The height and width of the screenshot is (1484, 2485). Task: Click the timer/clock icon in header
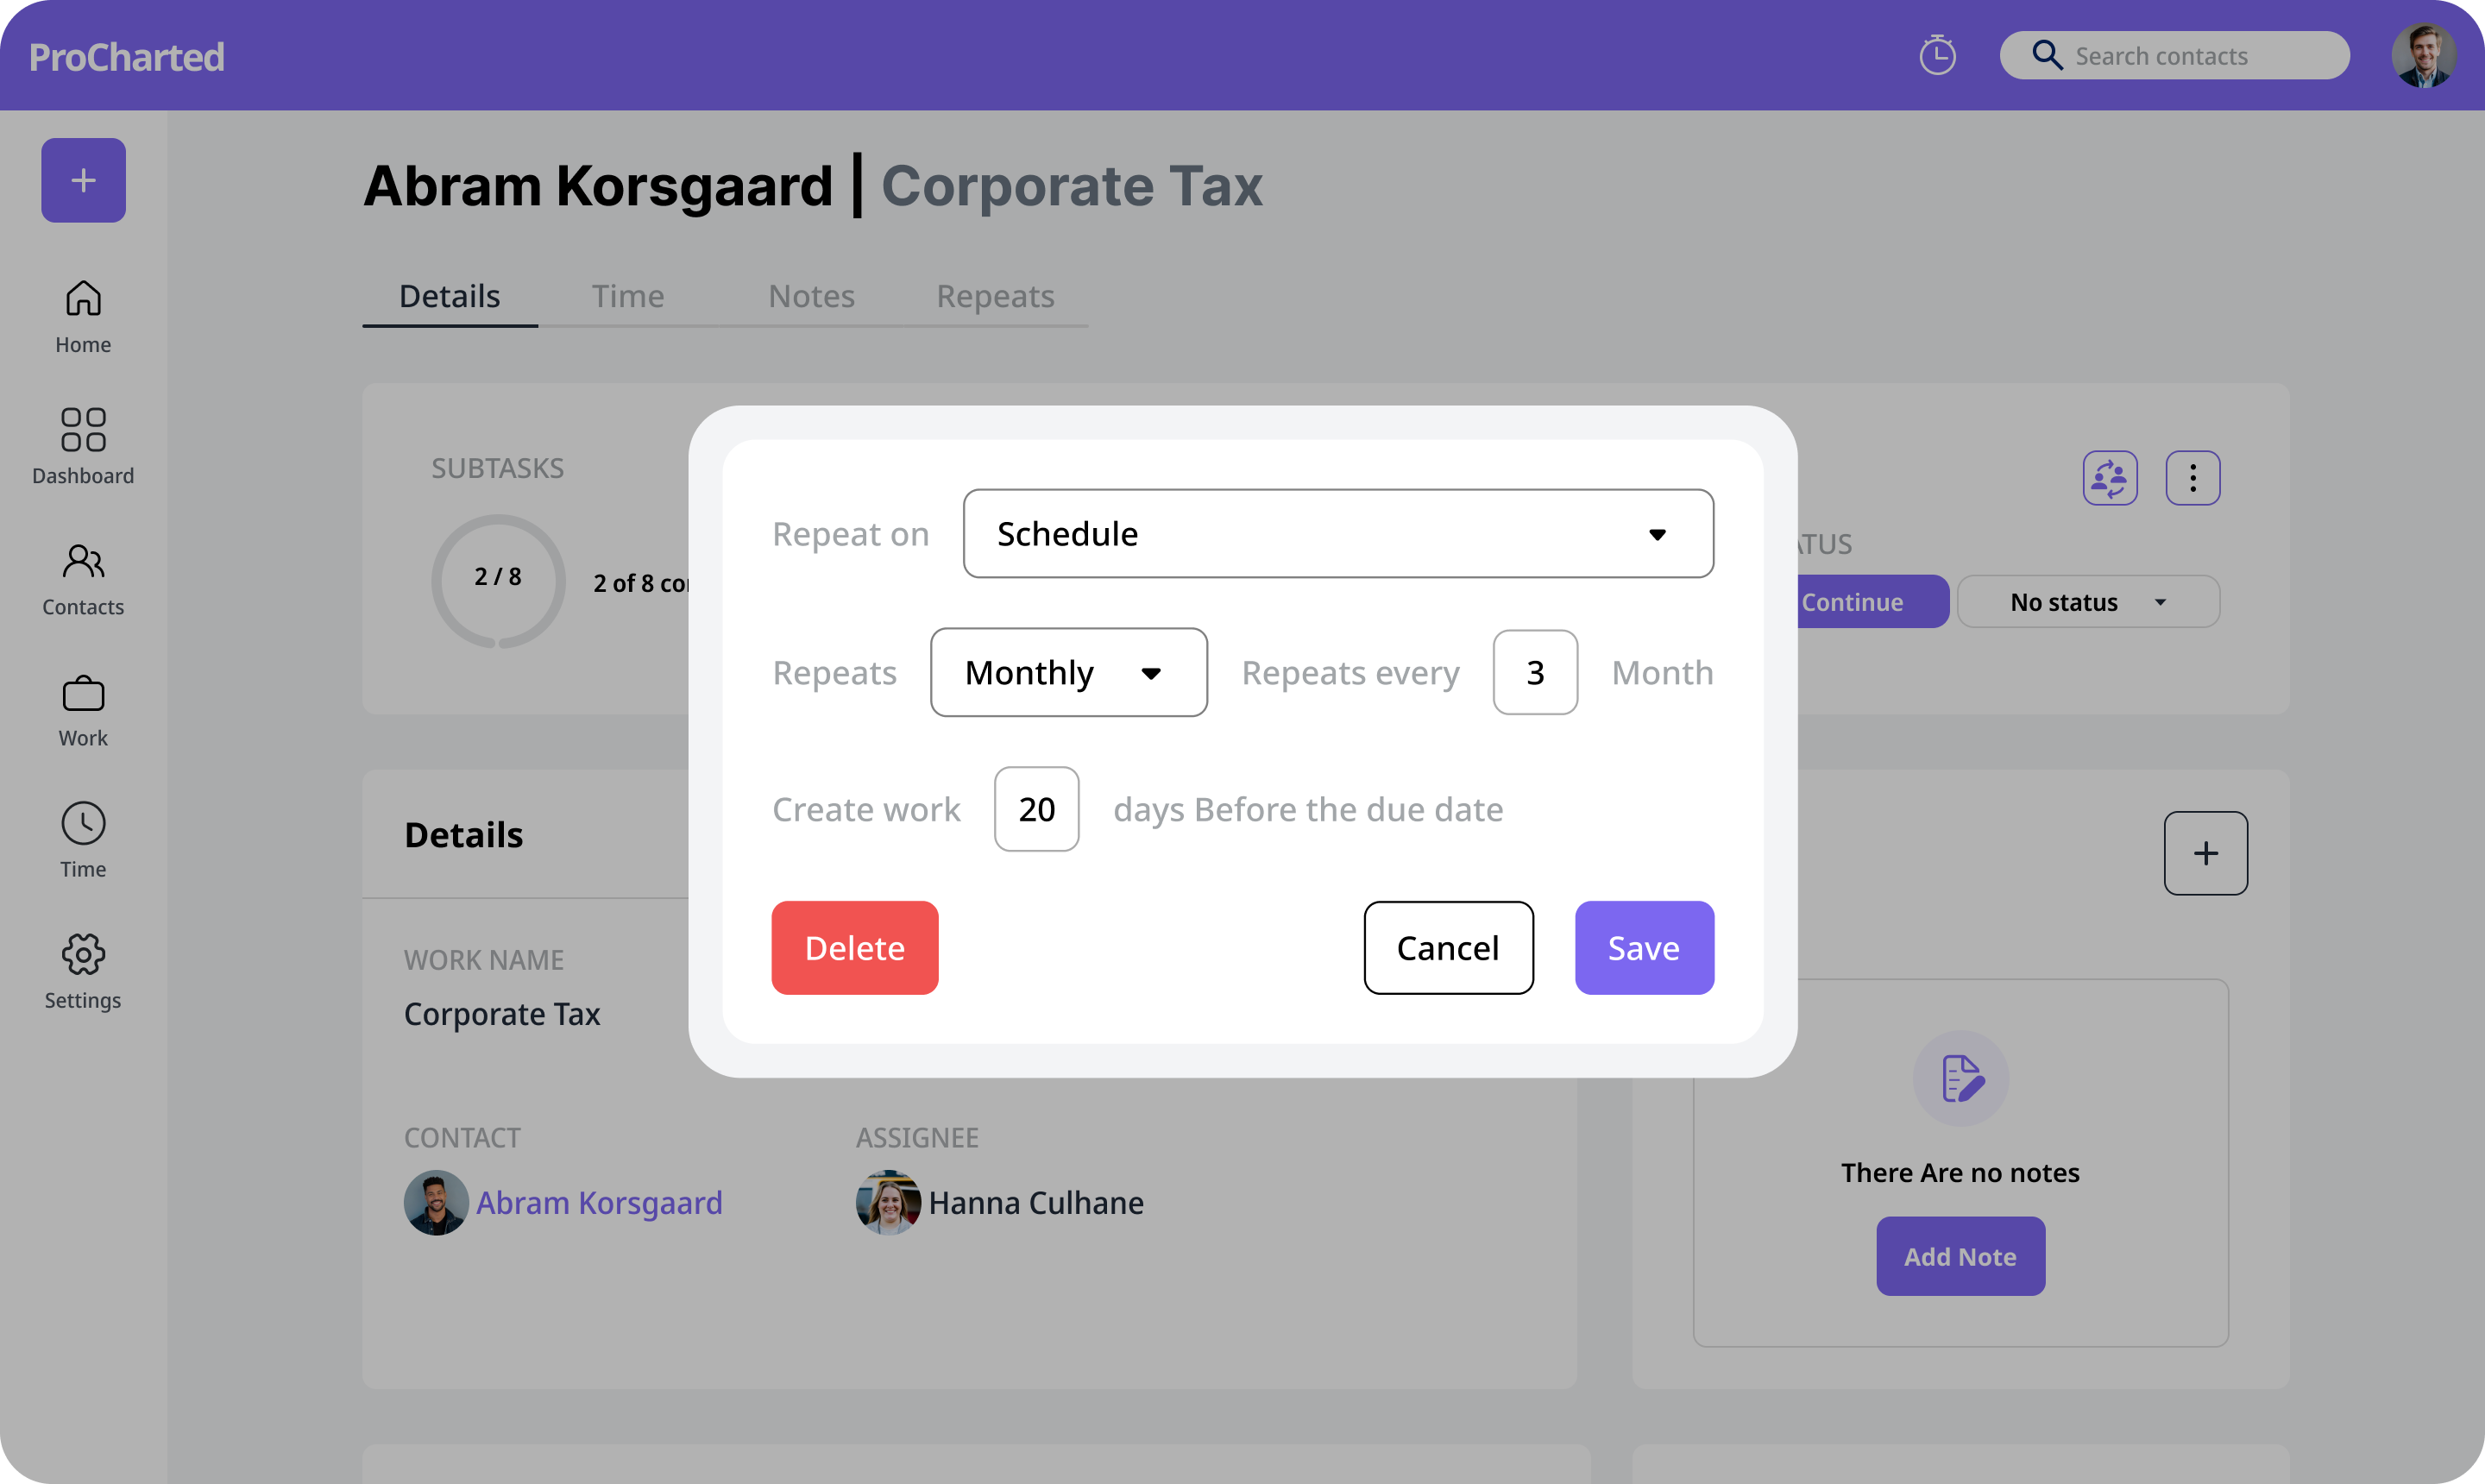coord(1937,54)
